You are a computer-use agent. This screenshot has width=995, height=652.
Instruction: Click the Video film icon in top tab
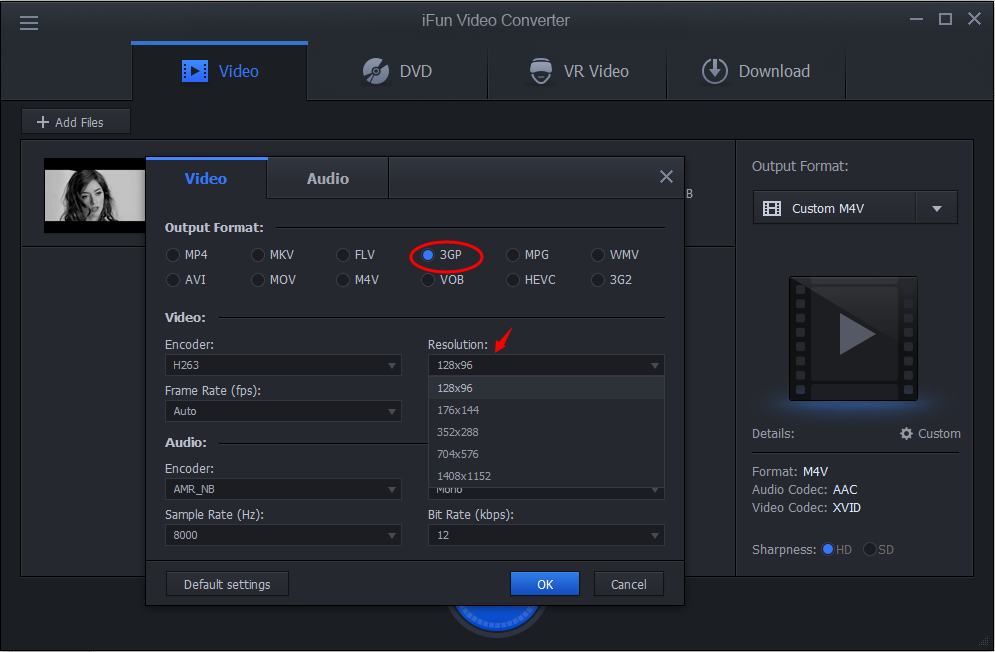195,71
